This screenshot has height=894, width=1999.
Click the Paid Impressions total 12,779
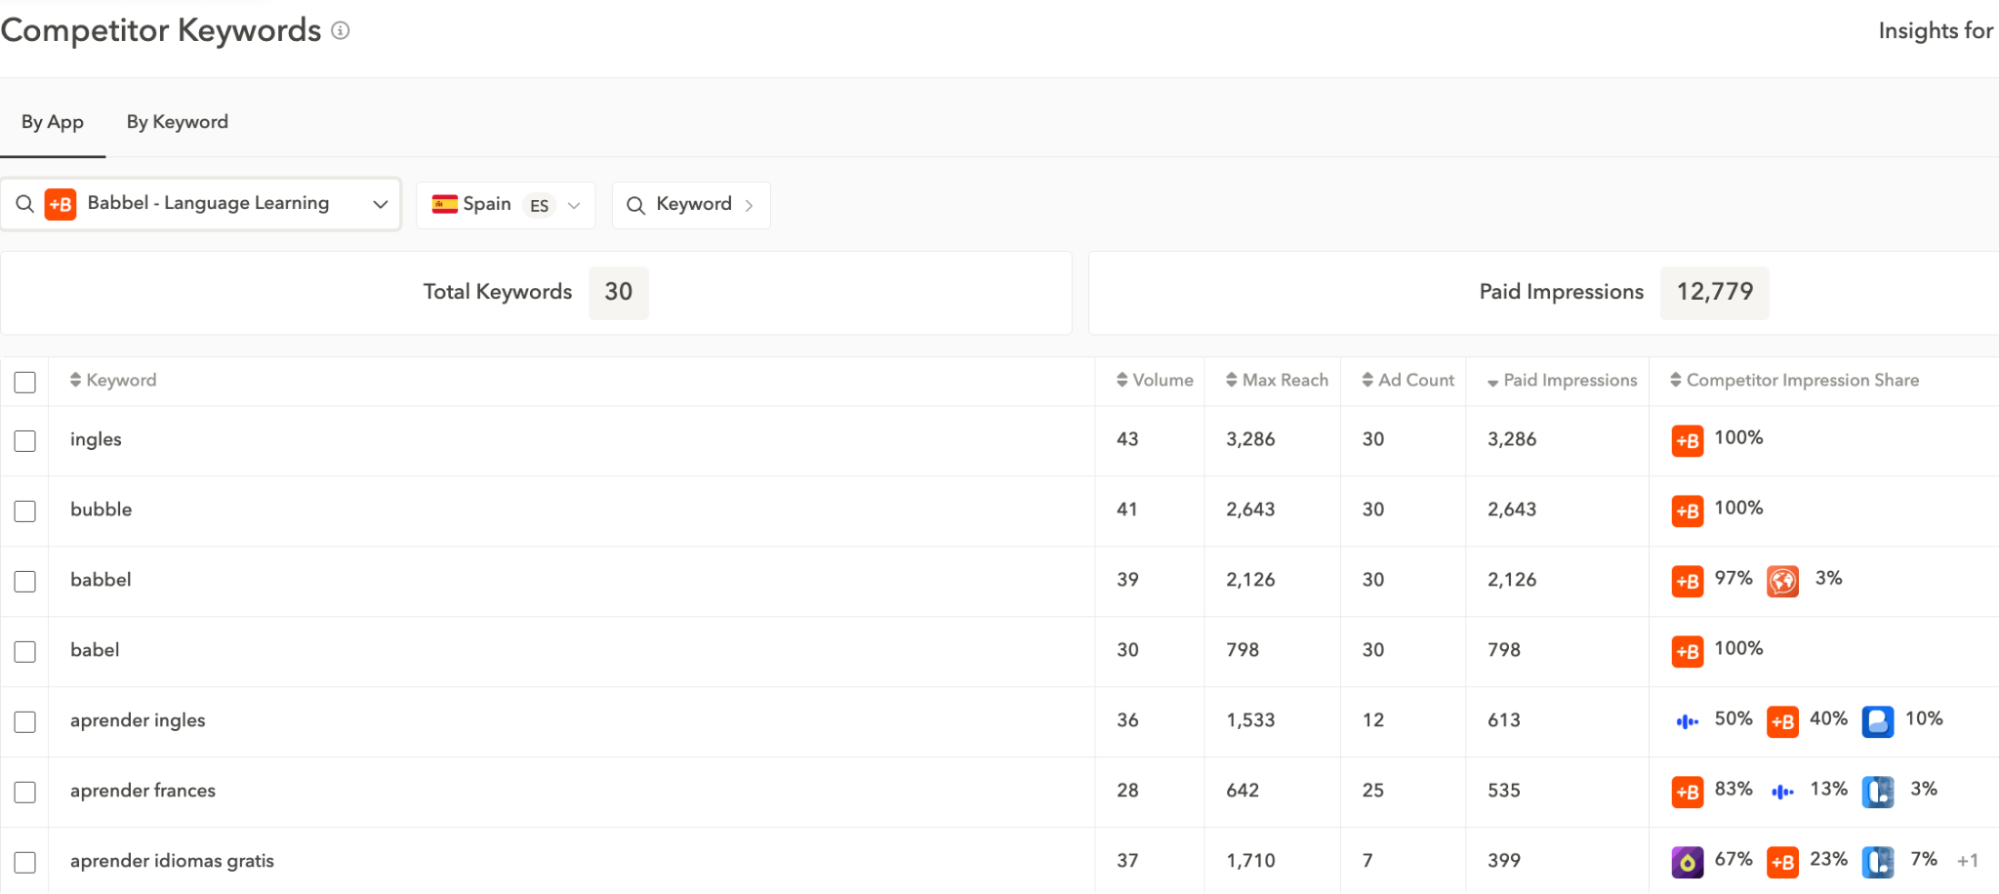coord(1714,292)
